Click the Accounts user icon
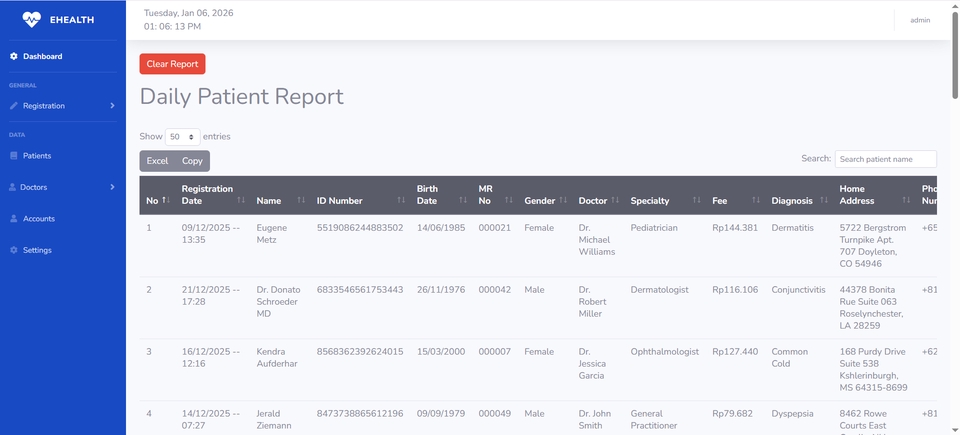Image resolution: width=960 pixels, height=435 pixels. (14, 218)
